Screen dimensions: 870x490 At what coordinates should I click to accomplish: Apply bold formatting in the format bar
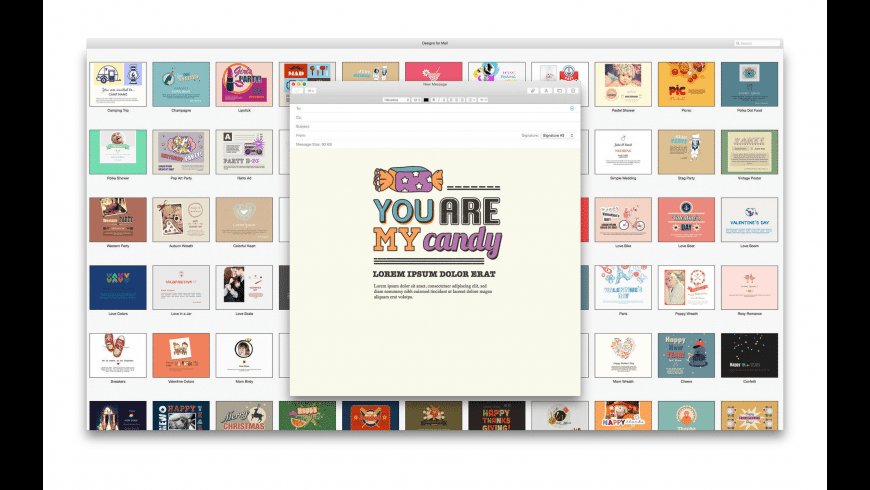(x=433, y=100)
